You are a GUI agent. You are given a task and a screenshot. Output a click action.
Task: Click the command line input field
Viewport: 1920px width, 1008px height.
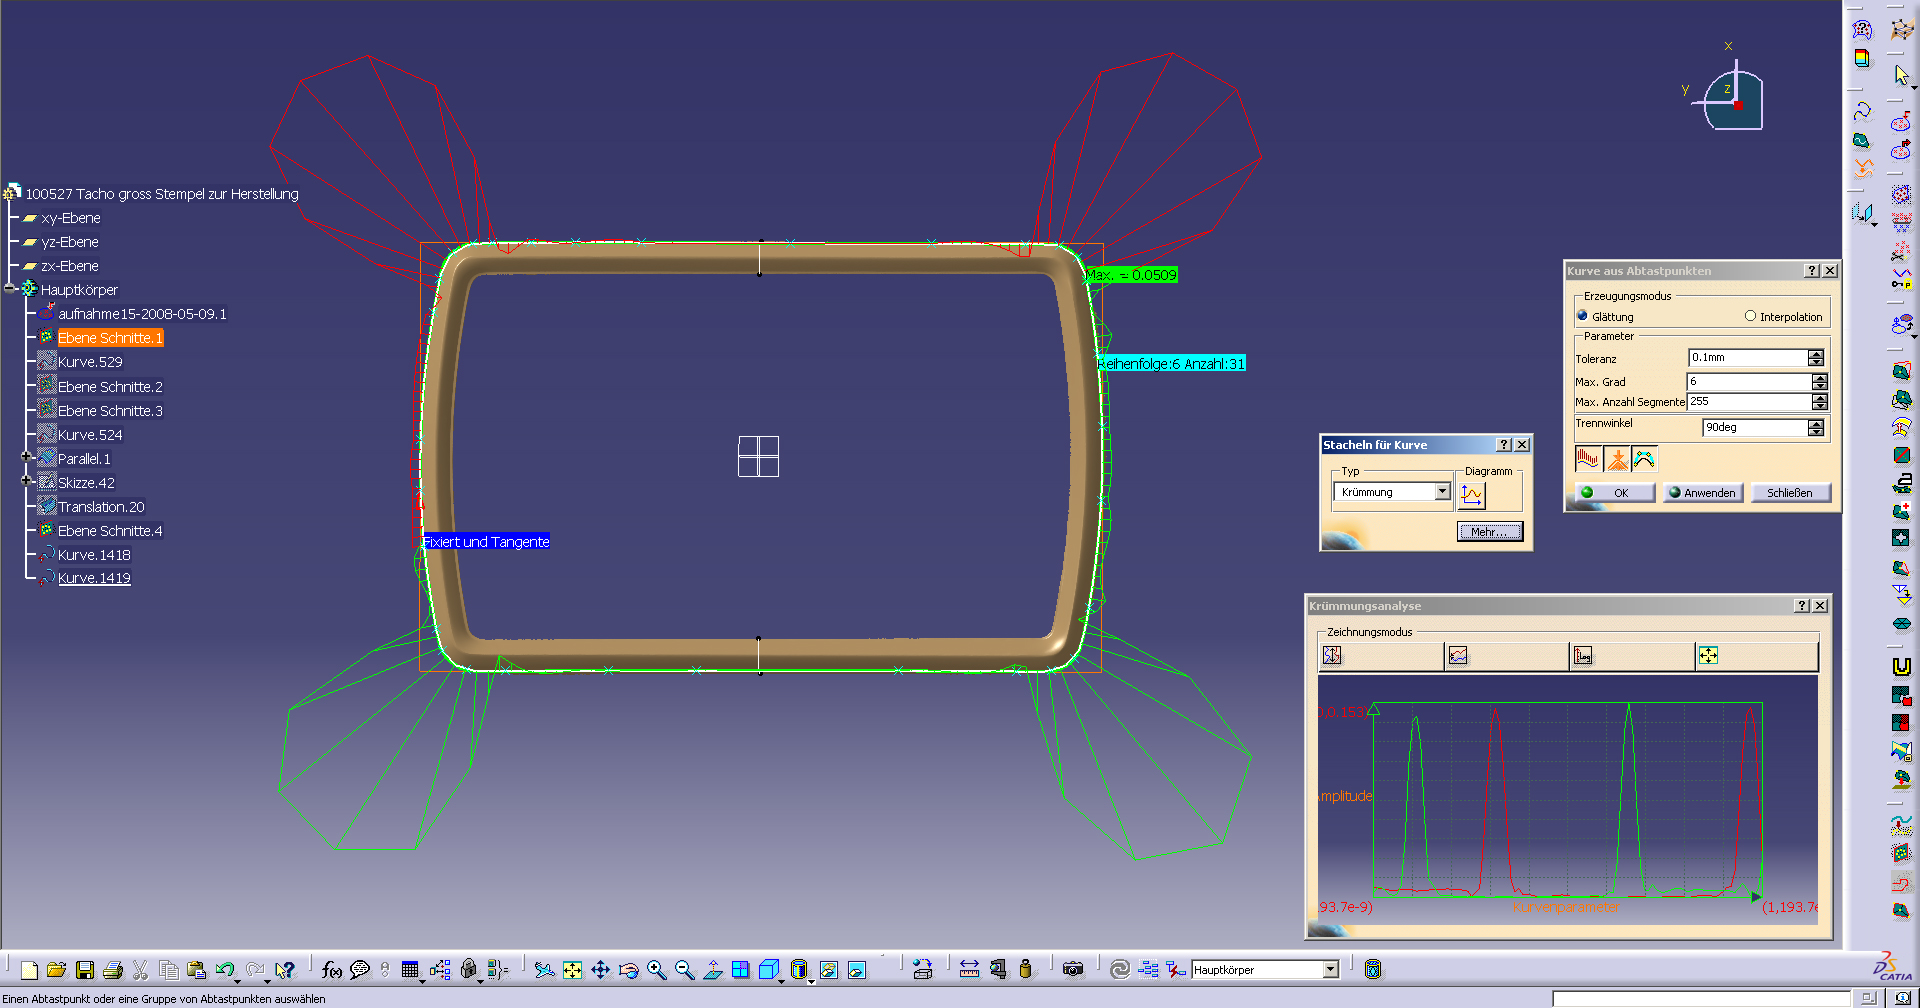coord(1701,998)
